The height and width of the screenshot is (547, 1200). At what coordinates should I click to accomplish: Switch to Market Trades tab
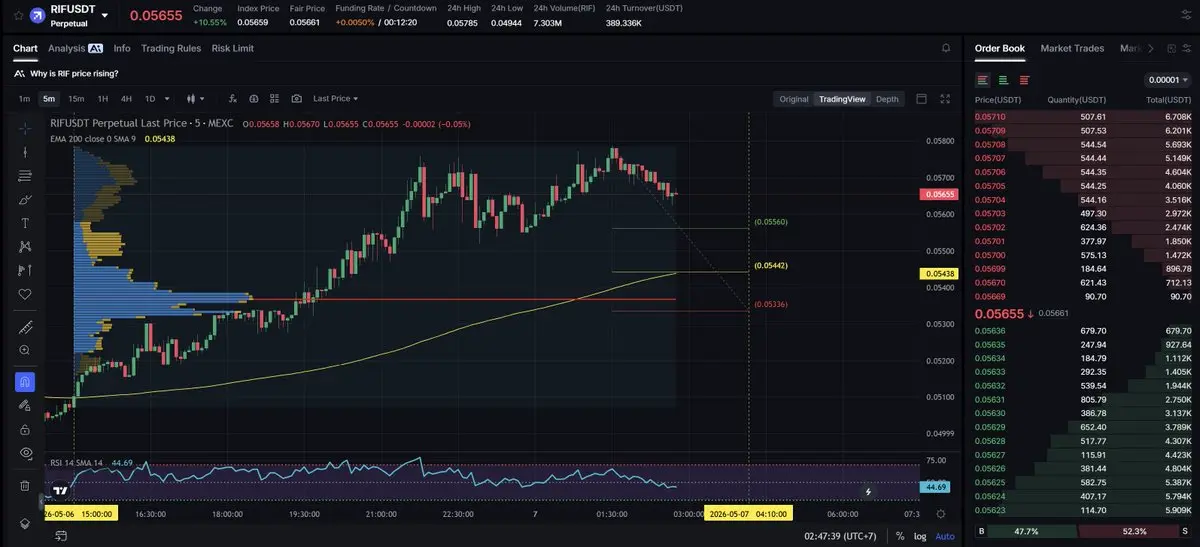click(x=1072, y=48)
